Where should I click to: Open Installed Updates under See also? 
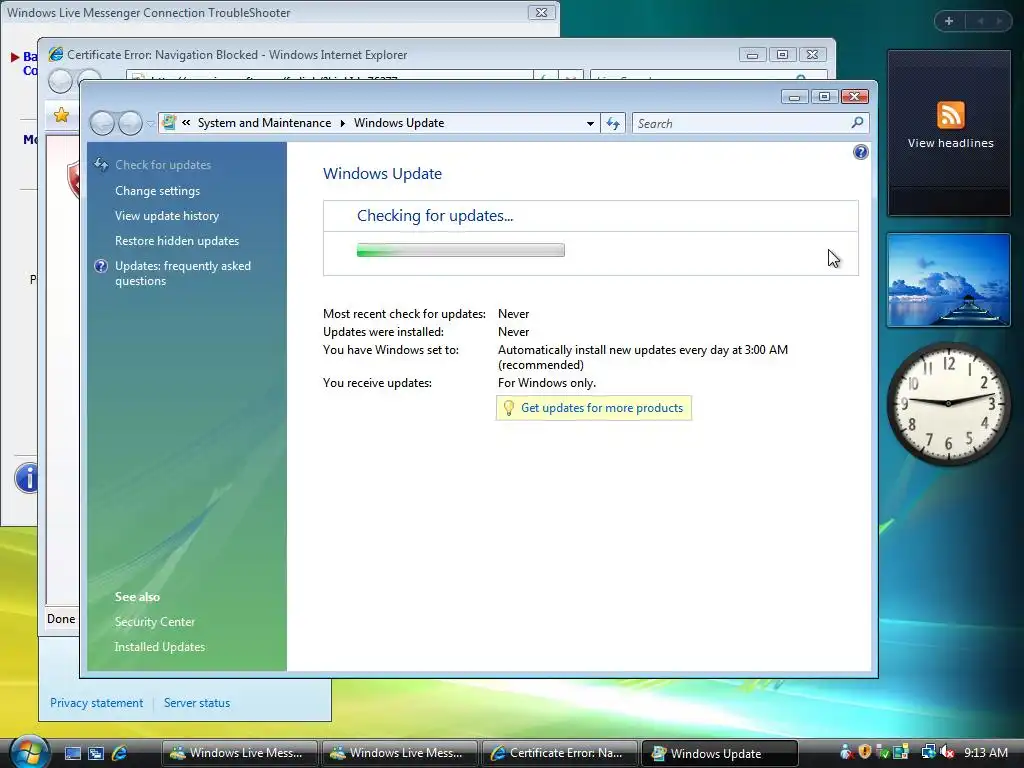[159, 647]
